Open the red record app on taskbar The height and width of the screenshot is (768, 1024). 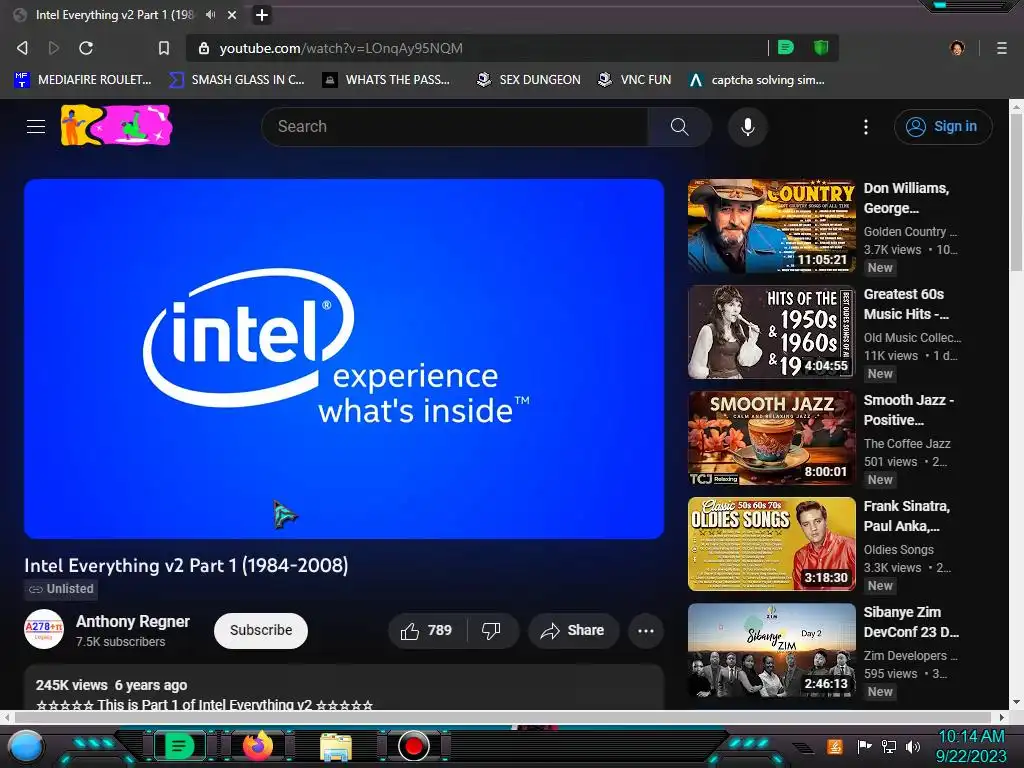(413, 746)
